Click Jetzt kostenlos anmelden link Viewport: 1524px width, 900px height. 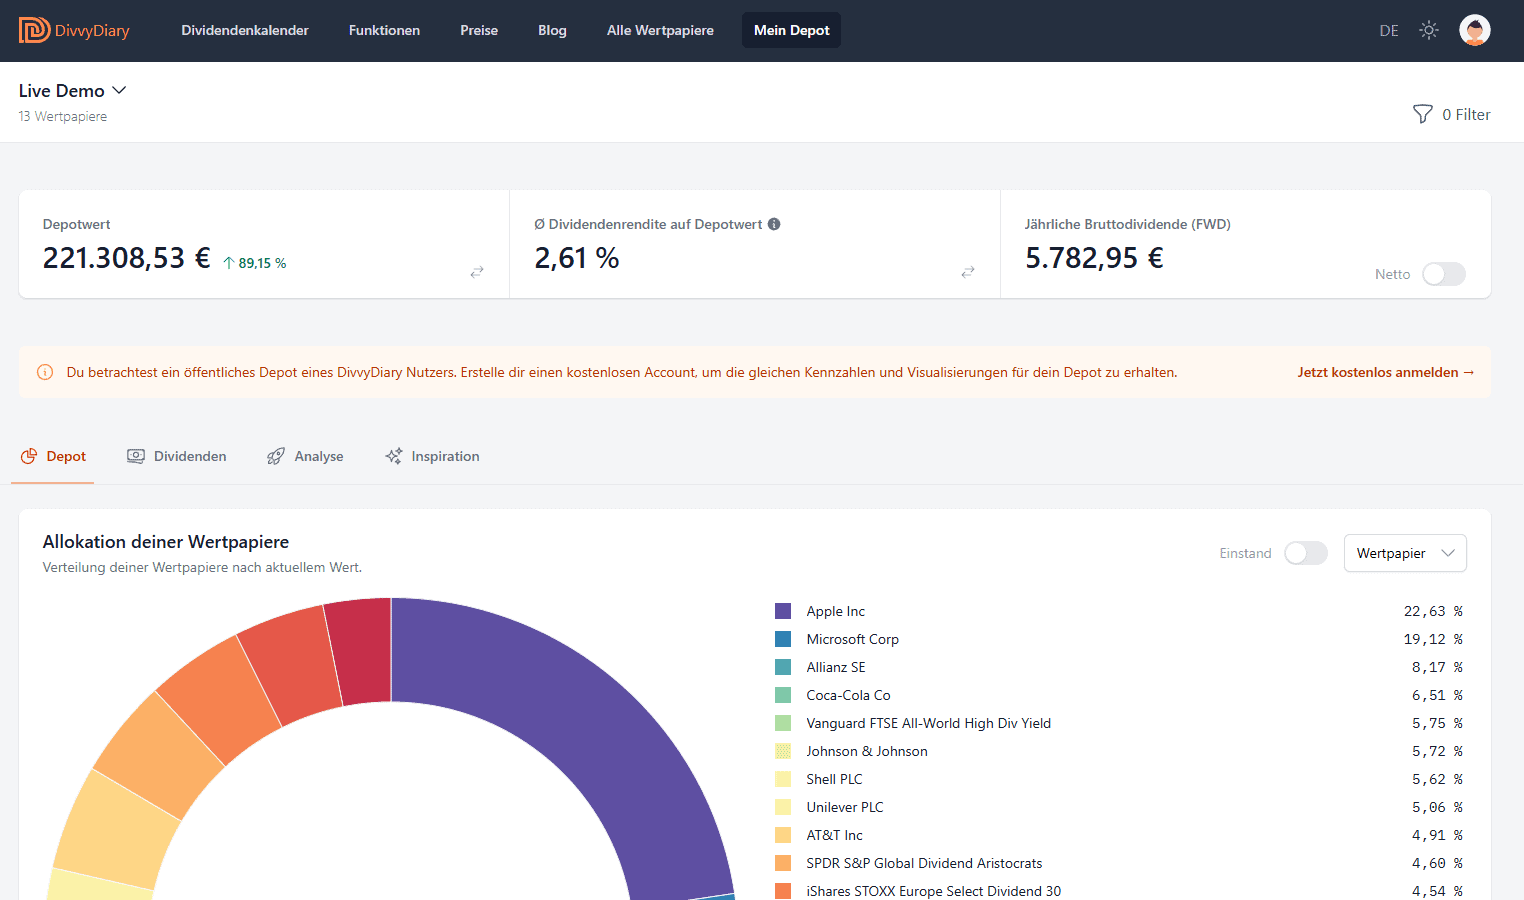tap(1385, 372)
